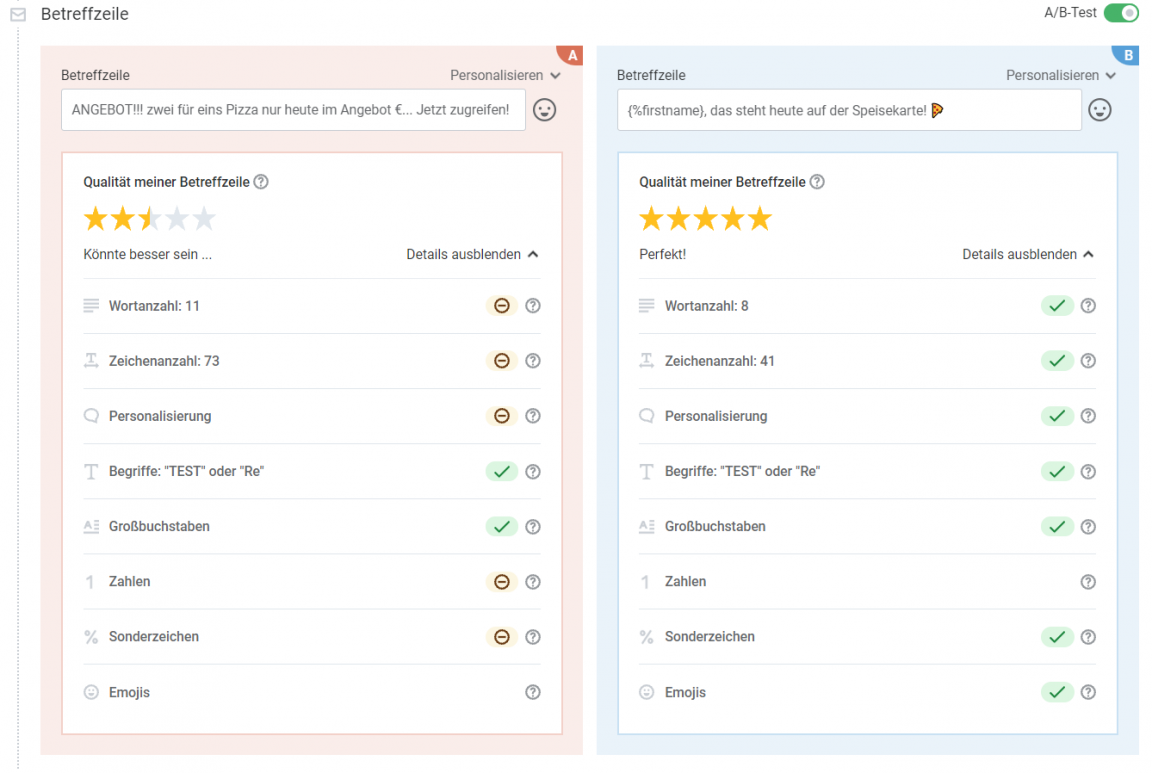The image size is (1152, 773).
Task: Click Personalisierung warning status in variant A
Action: tap(502, 416)
